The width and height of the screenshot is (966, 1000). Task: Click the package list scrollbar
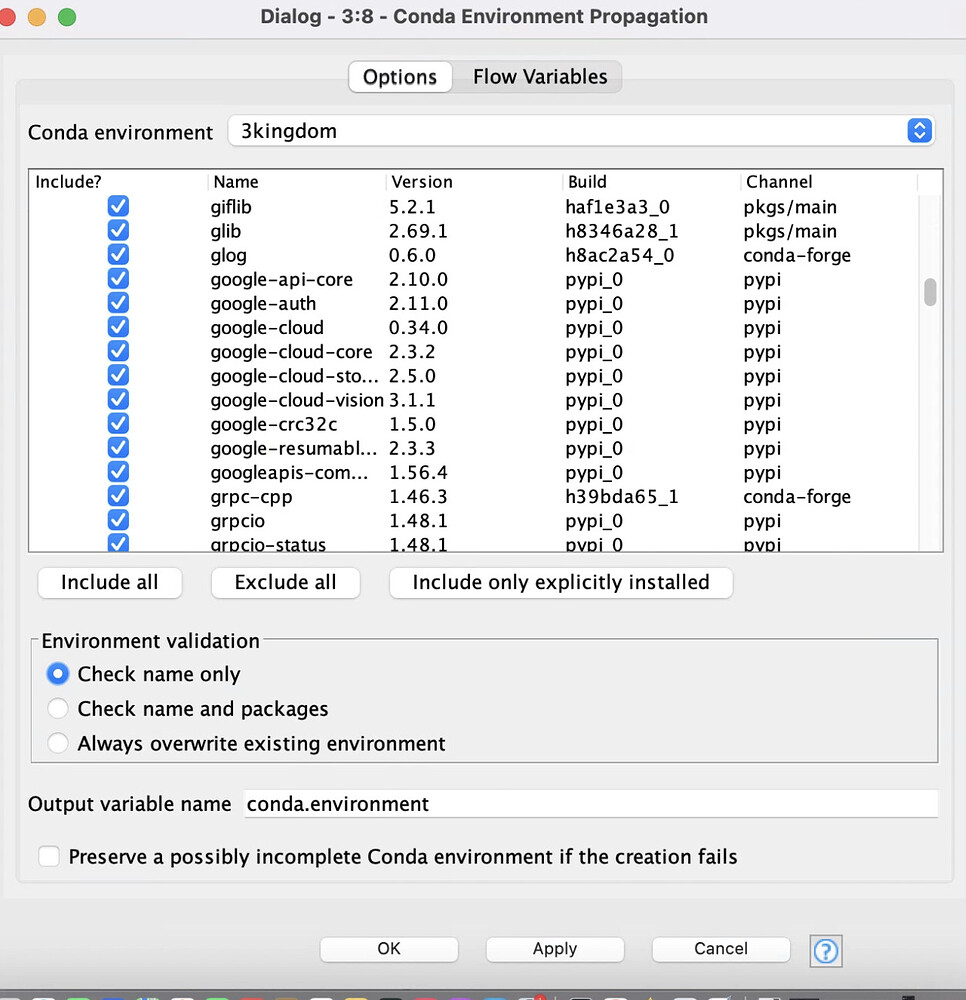click(x=930, y=290)
